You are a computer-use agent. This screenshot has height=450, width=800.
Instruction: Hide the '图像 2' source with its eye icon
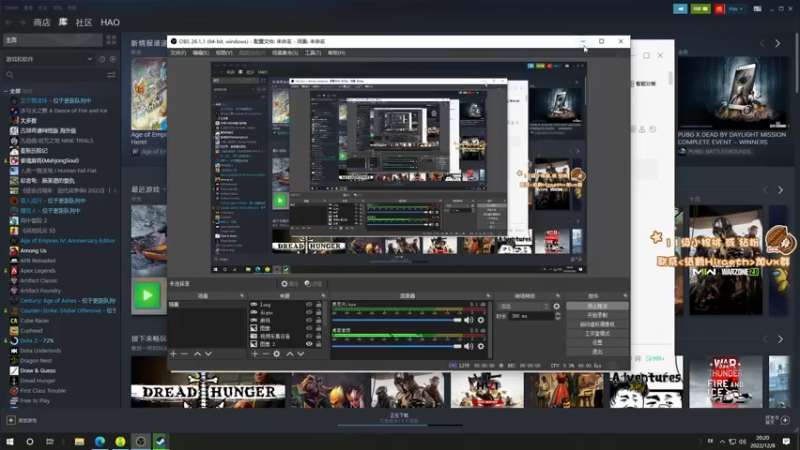pyautogui.click(x=309, y=344)
